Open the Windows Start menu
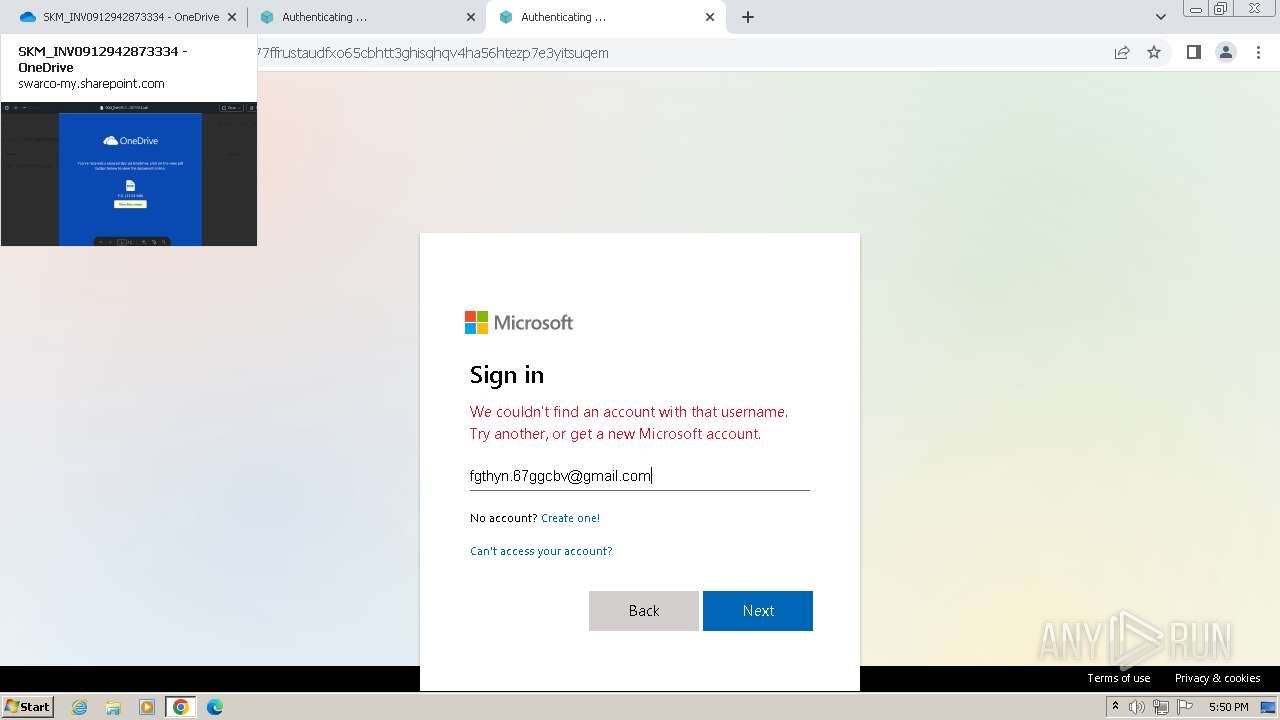Viewport: 1280px width, 720px height. pyautogui.click(x=28, y=707)
